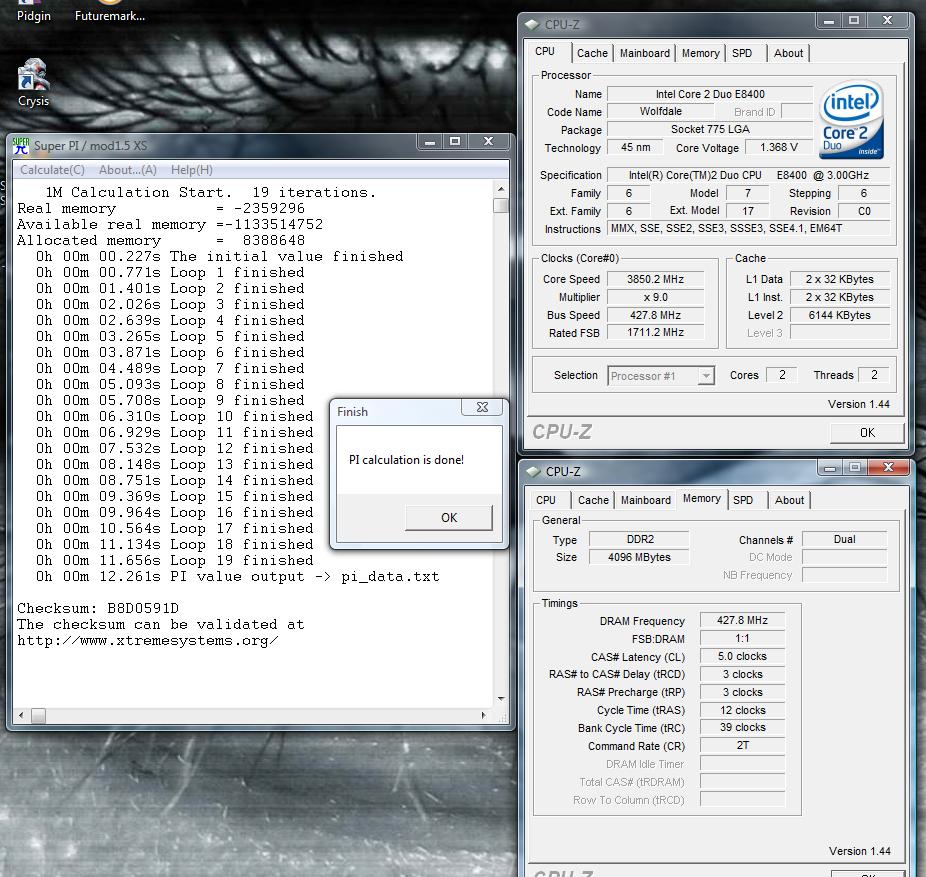This screenshot has height=877, width=926.
Task: Switch to Cache tab in top CPU-Z
Action: [592, 53]
